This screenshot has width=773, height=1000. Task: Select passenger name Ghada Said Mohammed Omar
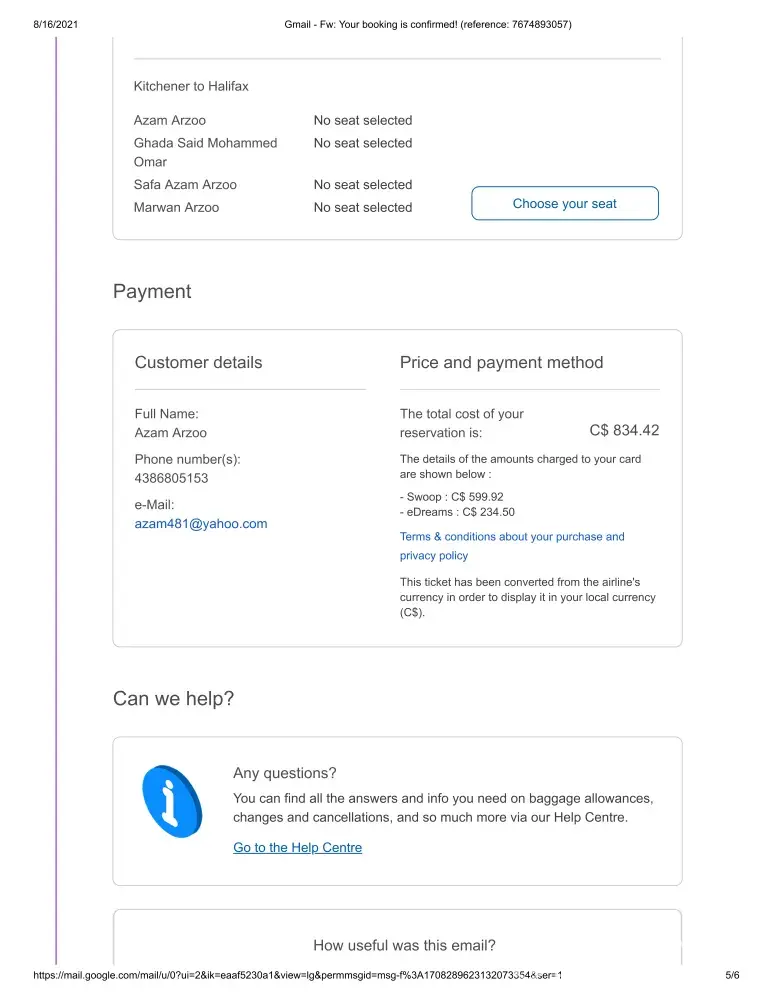tap(205, 152)
